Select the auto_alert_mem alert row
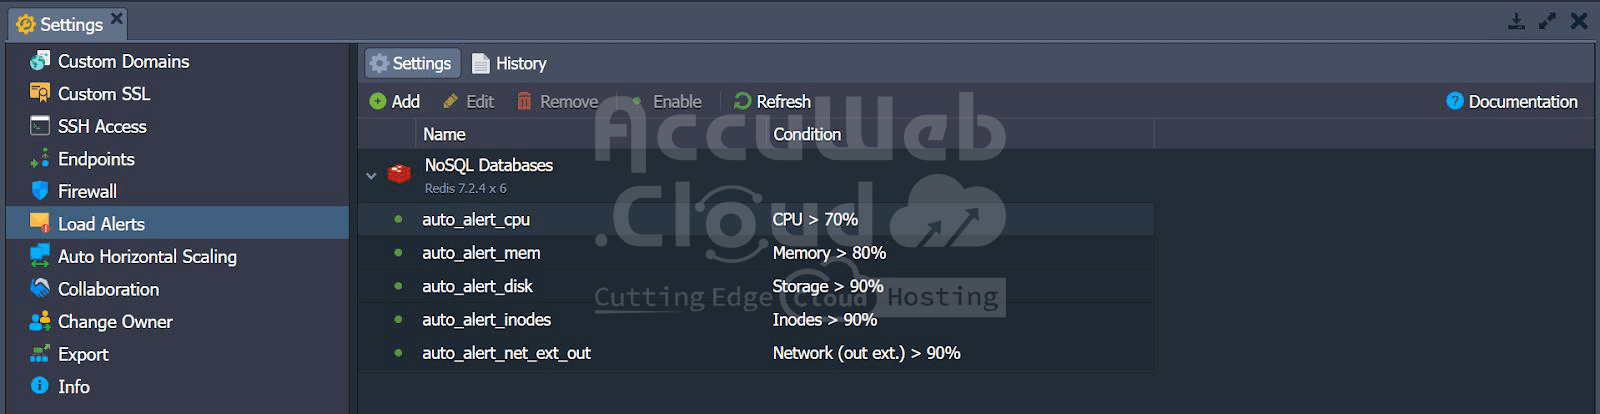The height and width of the screenshot is (414, 1600). [x=481, y=253]
